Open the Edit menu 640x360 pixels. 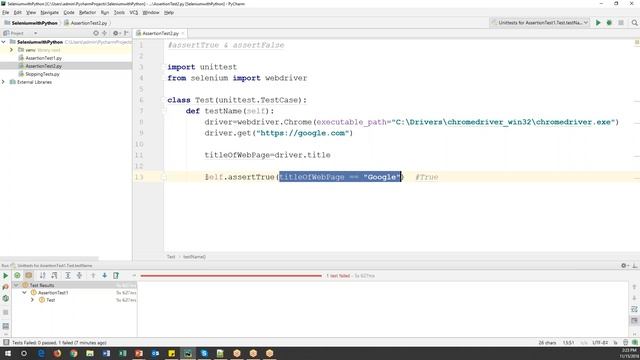18,13
